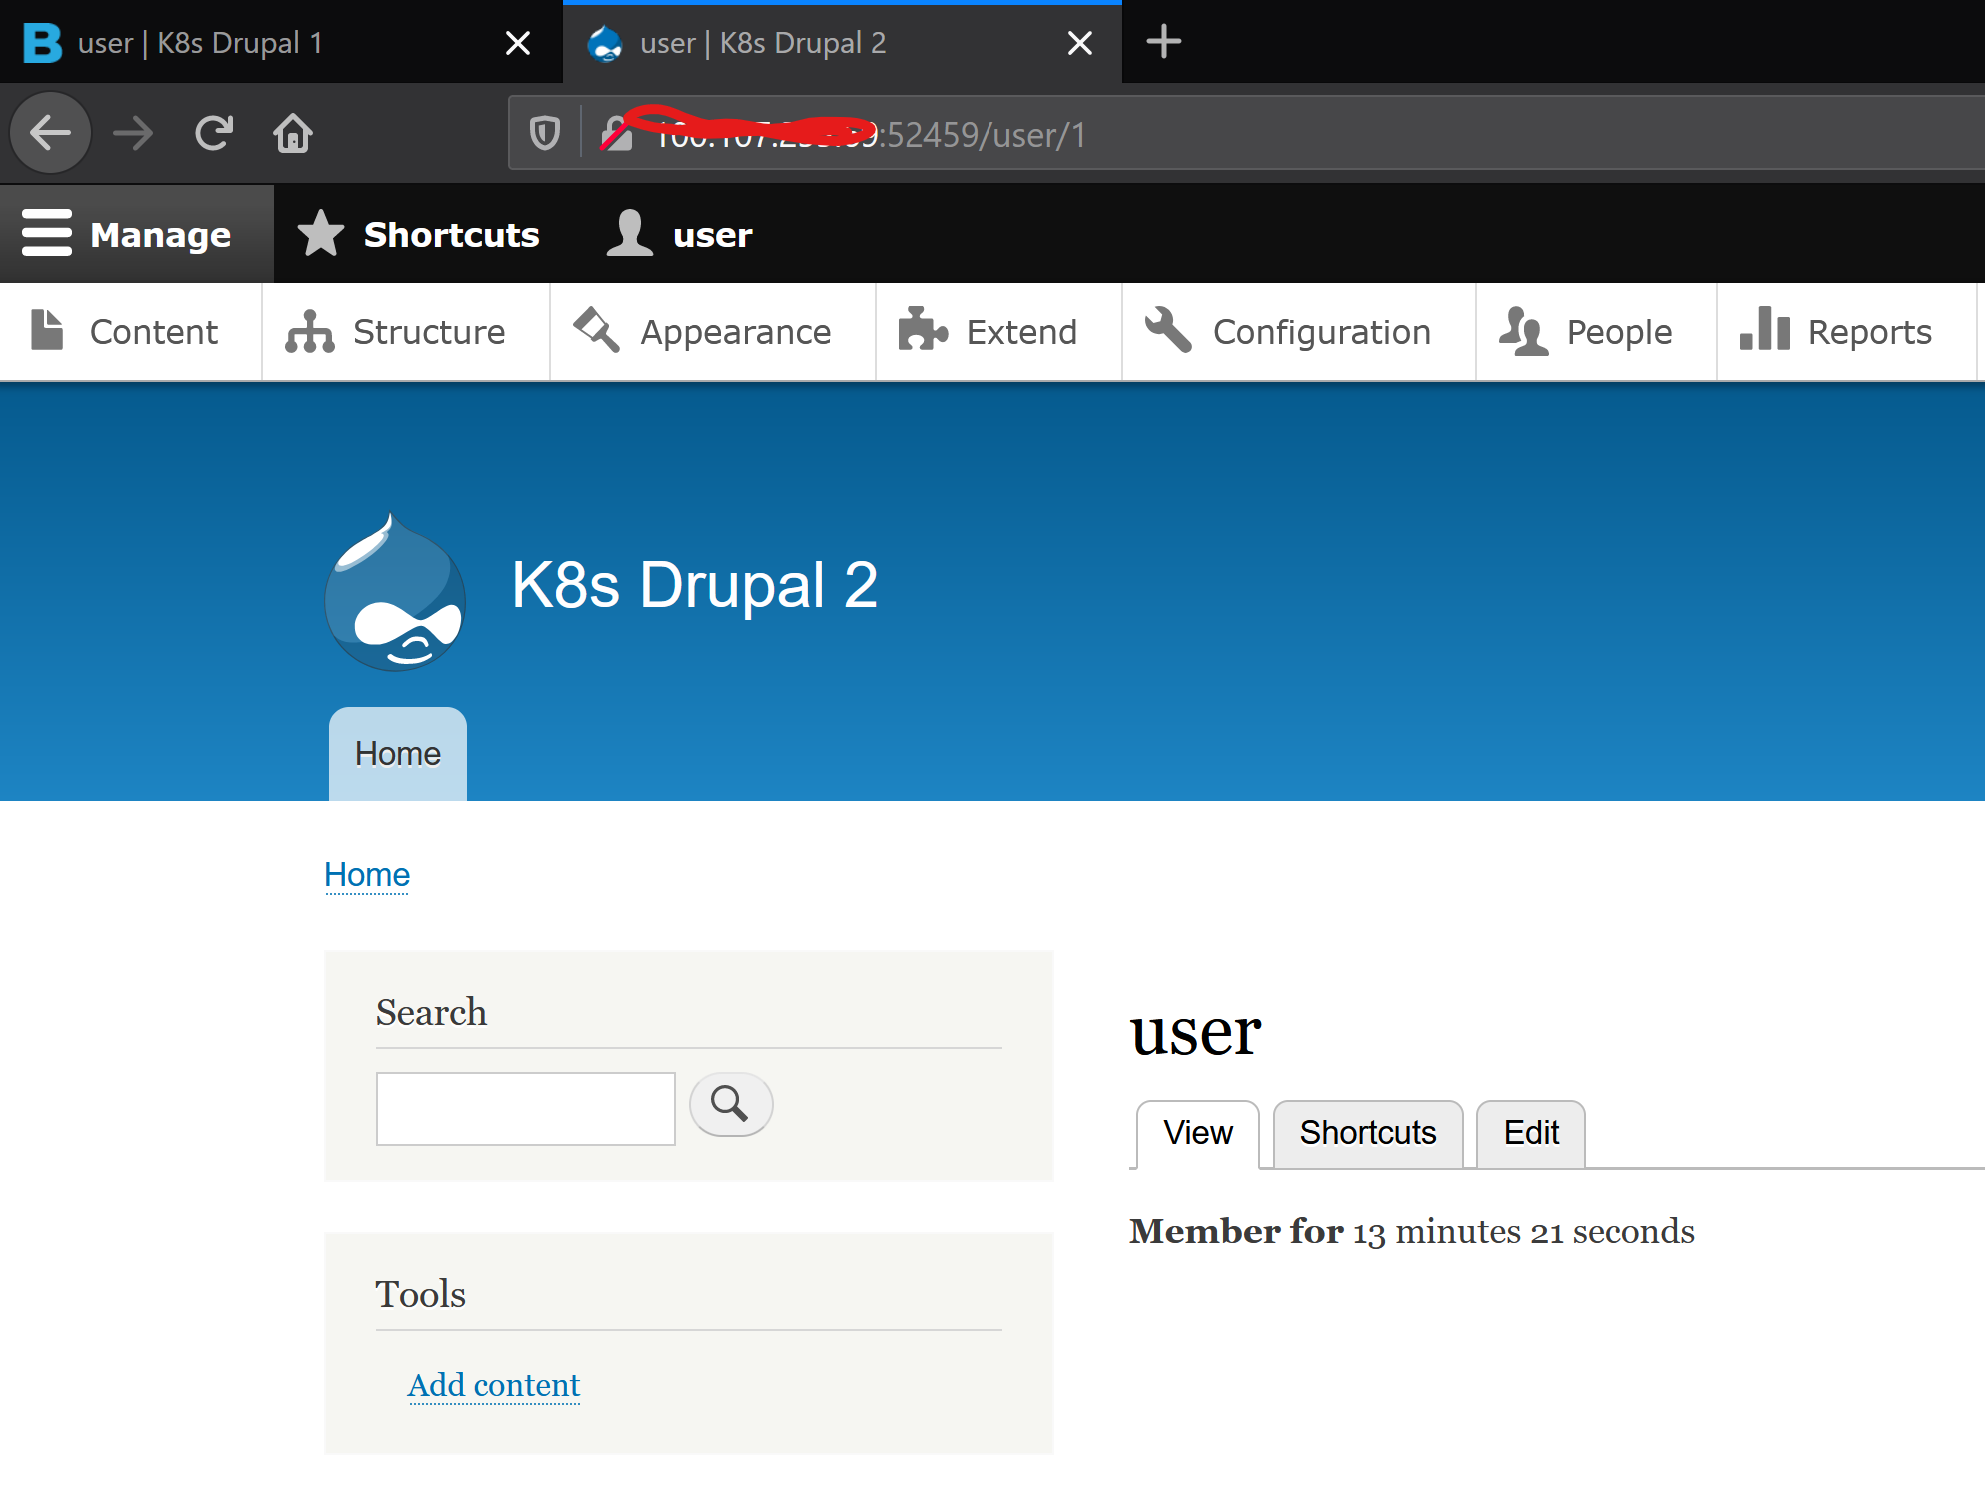Click the Drupal drop logo

pyautogui.click(x=395, y=591)
